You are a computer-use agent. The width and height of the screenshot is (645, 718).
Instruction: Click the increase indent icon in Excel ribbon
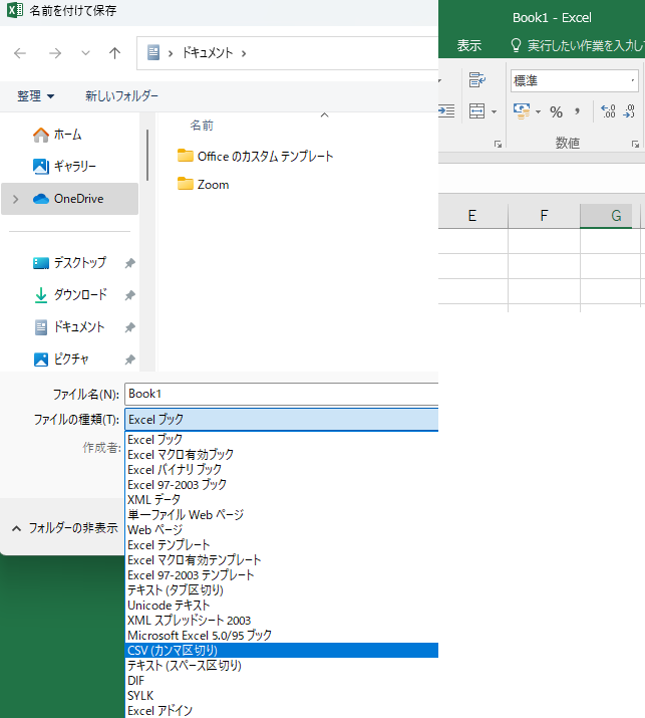pyautogui.click(x=446, y=111)
